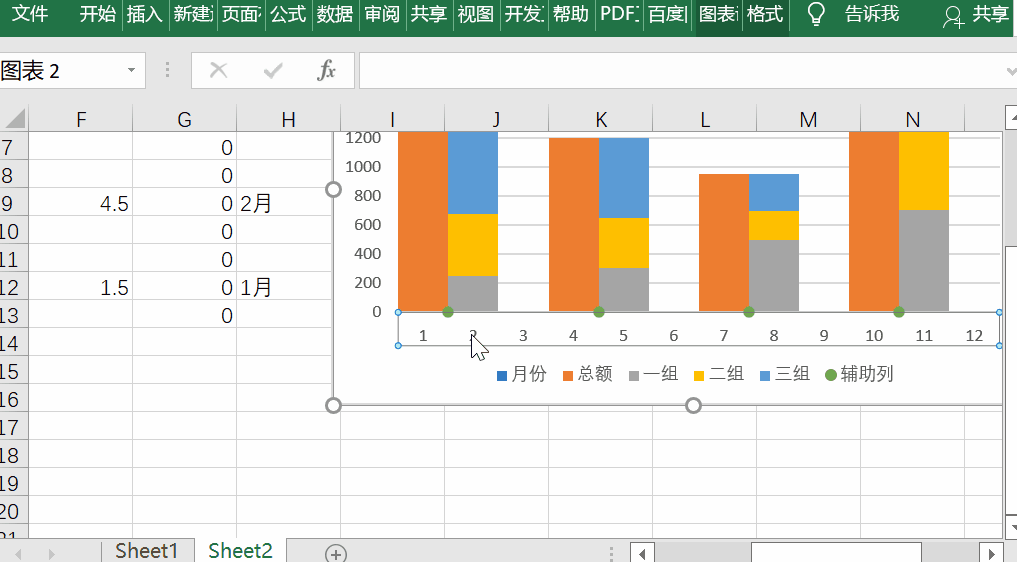Click the horizontal scrollbar thumb
1017x562 pixels.
click(836, 554)
